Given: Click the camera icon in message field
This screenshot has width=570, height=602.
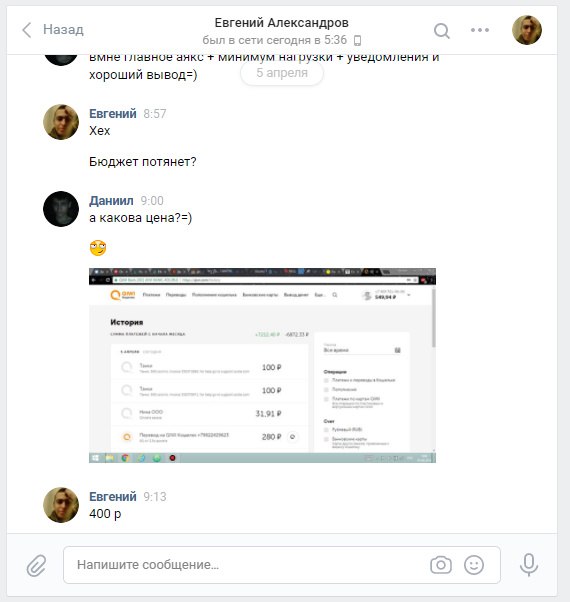Looking at the screenshot, I should tap(441, 565).
